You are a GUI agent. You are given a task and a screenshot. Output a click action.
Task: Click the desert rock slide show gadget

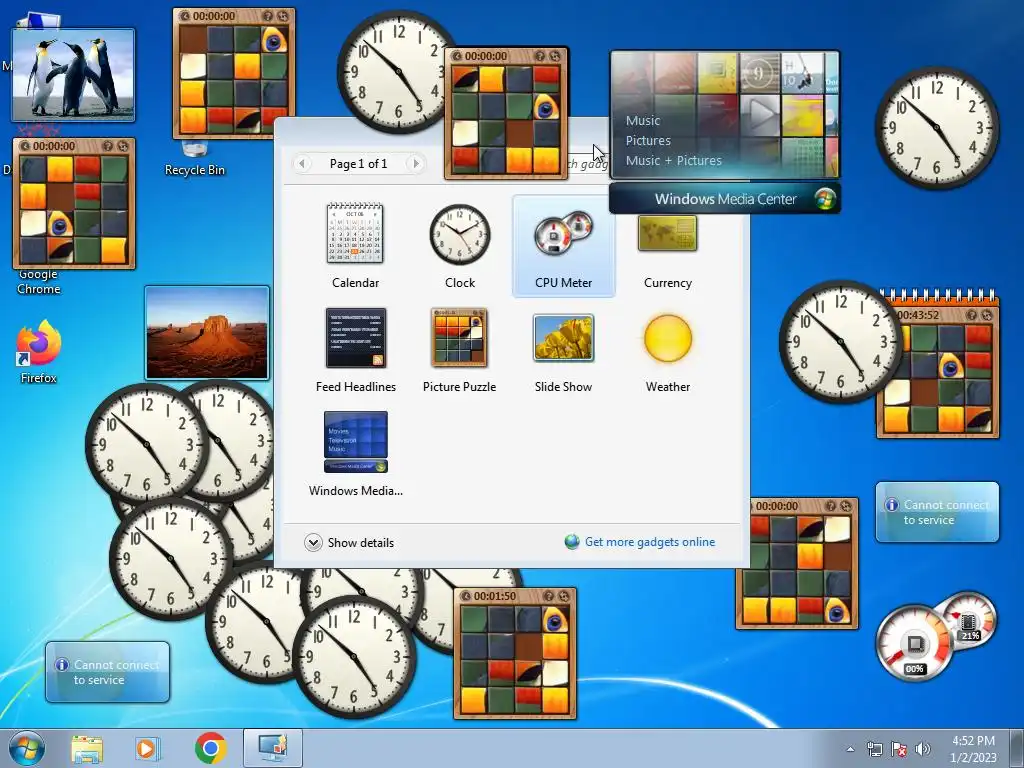[207, 332]
